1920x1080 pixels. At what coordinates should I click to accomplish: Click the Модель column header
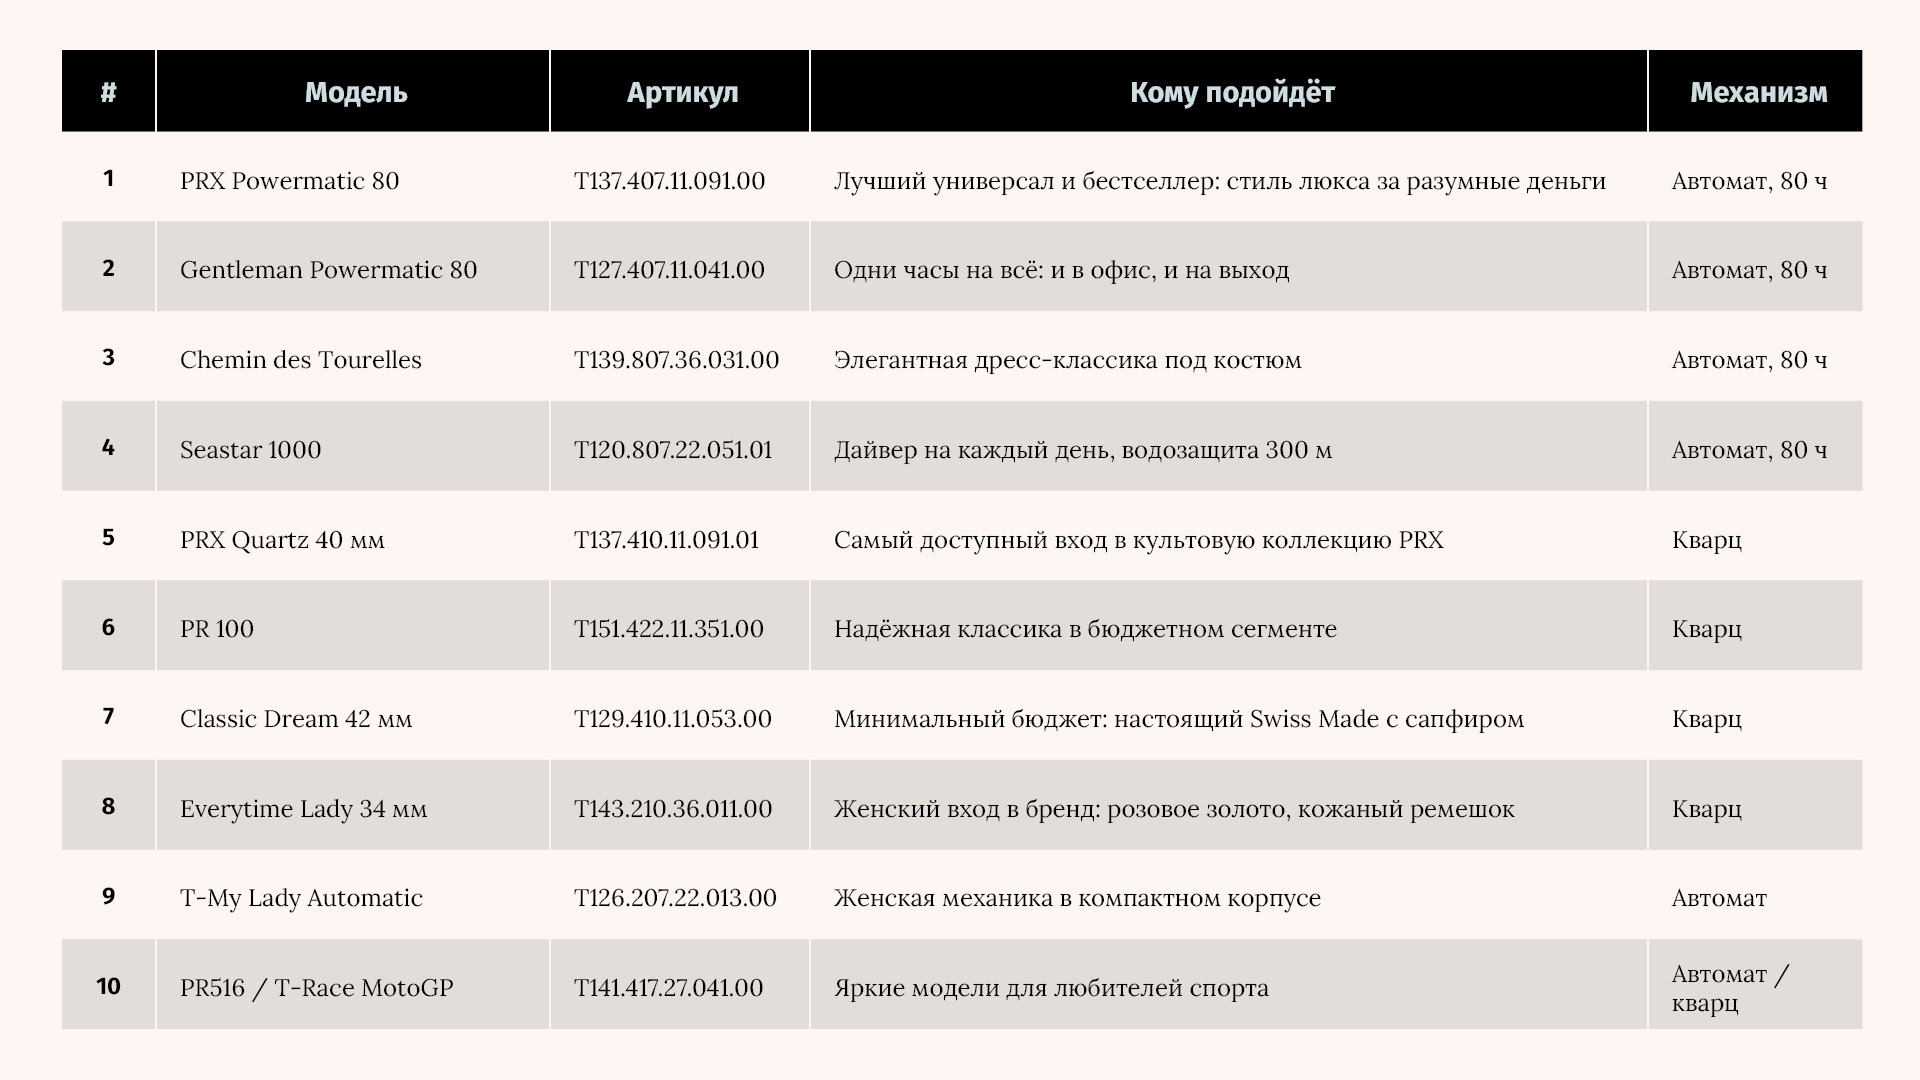(x=353, y=91)
